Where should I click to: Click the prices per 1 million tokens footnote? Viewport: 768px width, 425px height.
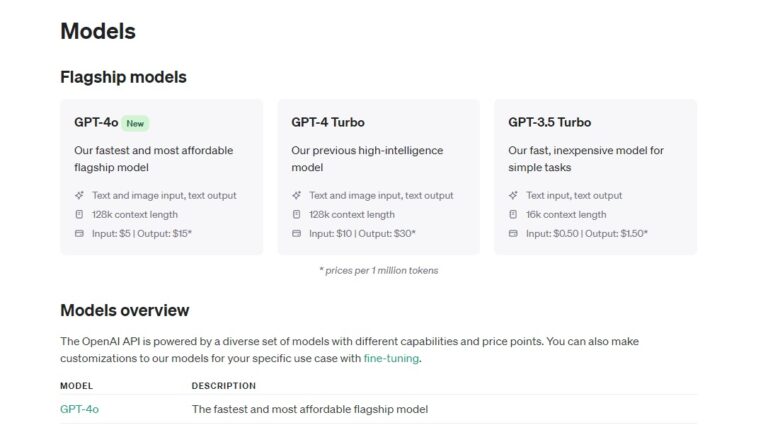378,270
